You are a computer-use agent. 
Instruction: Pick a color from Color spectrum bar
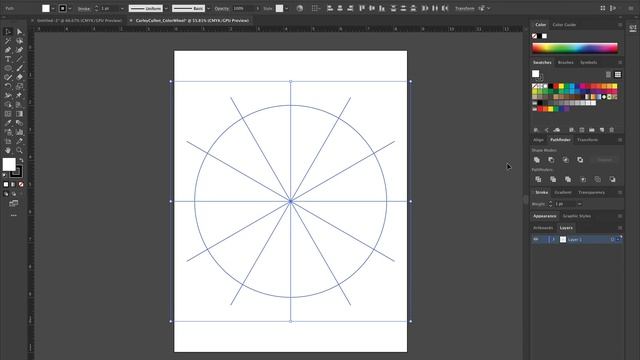click(x=575, y=48)
